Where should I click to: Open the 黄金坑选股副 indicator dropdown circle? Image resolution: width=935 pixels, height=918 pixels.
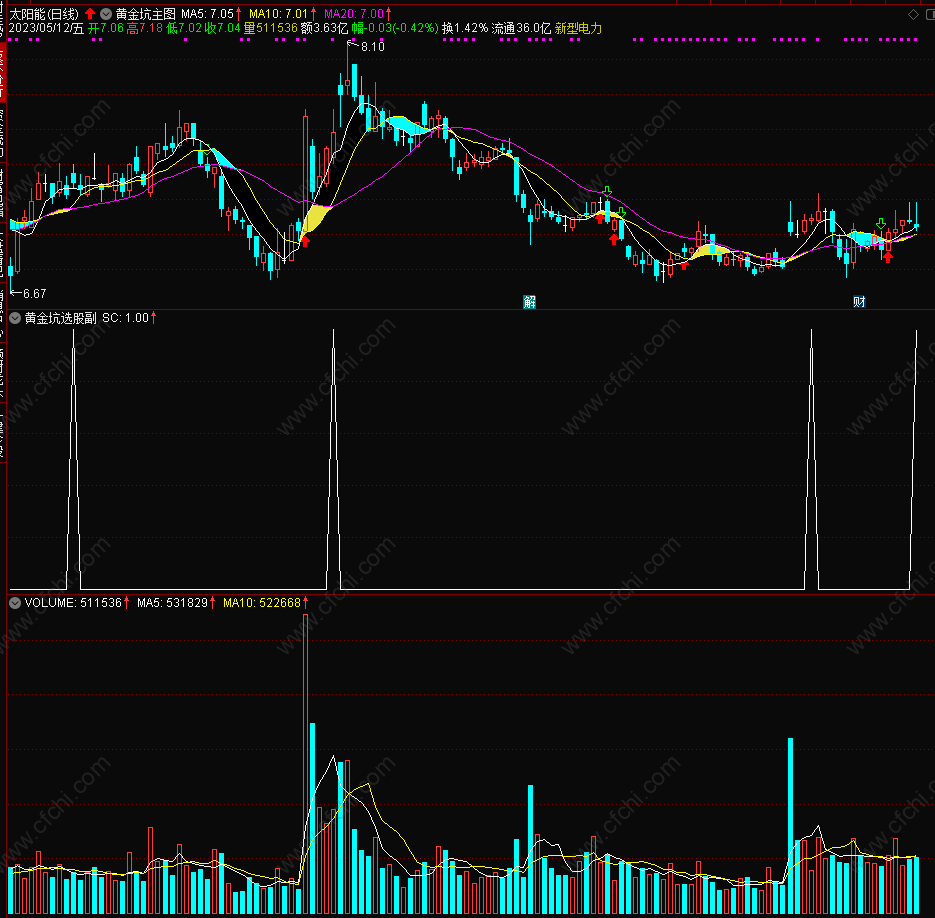15,319
